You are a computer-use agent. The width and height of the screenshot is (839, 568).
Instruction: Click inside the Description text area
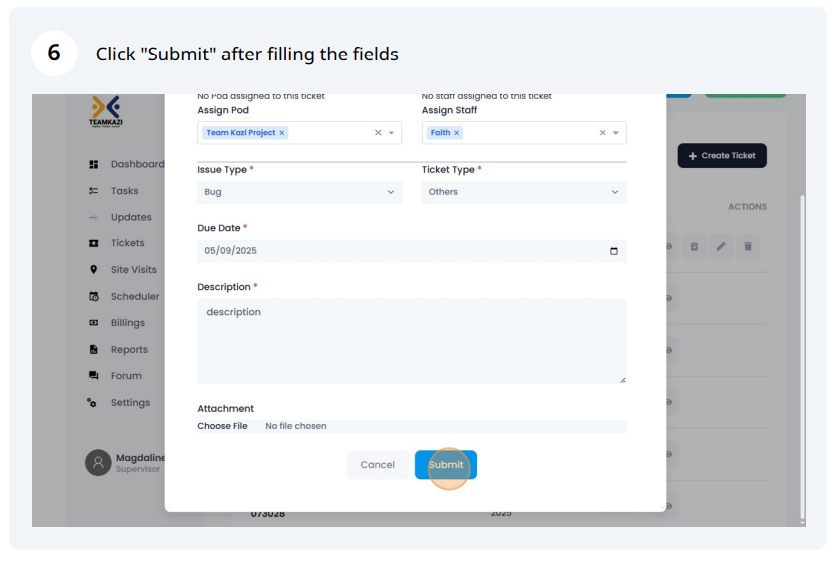(412, 341)
